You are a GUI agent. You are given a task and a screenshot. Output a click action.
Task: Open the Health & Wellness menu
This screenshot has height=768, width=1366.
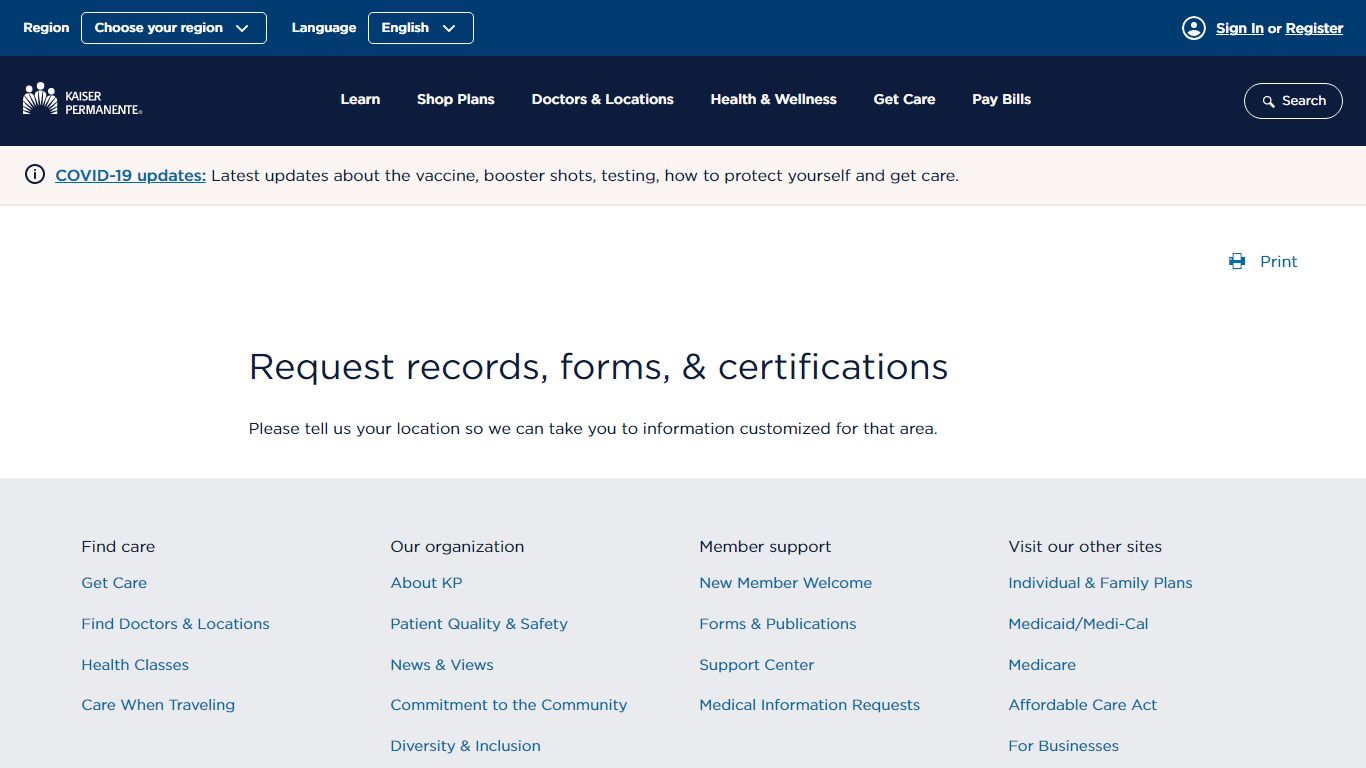click(774, 99)
